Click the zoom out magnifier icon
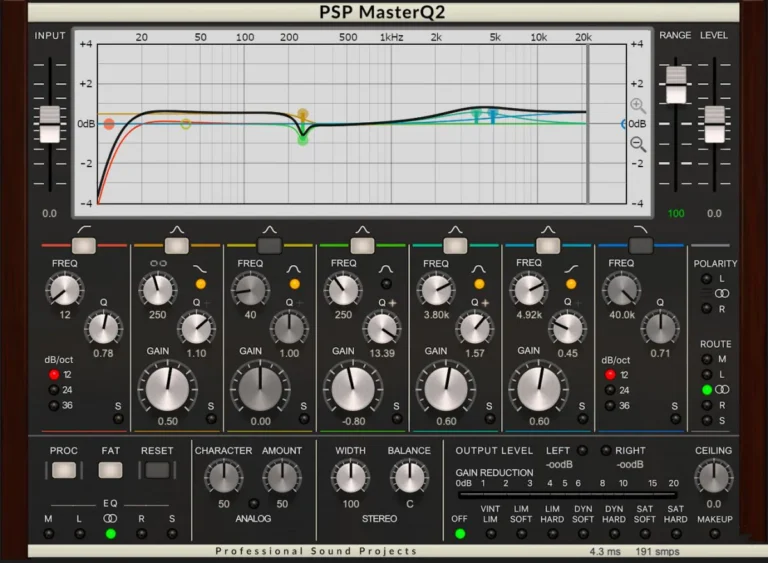This screenshot has height=563, width=768. coord(638,144)
